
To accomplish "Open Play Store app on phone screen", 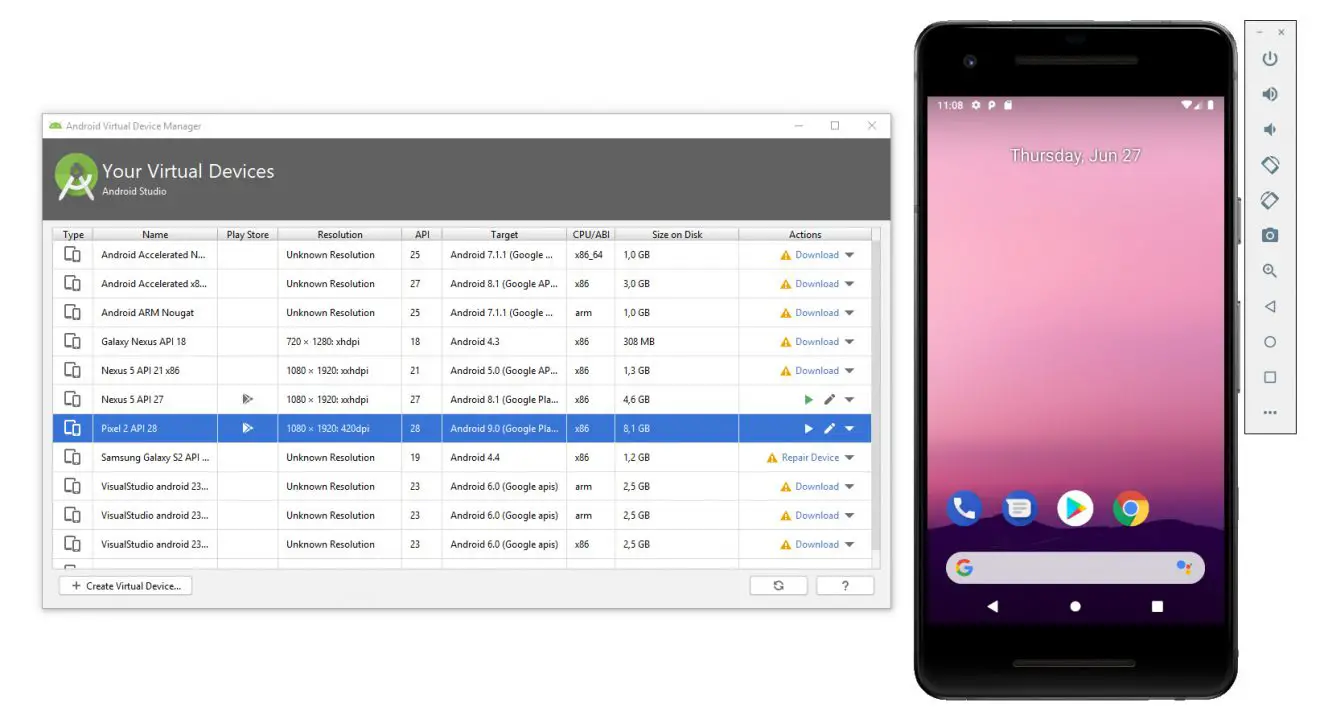I will pos(1075,509).
